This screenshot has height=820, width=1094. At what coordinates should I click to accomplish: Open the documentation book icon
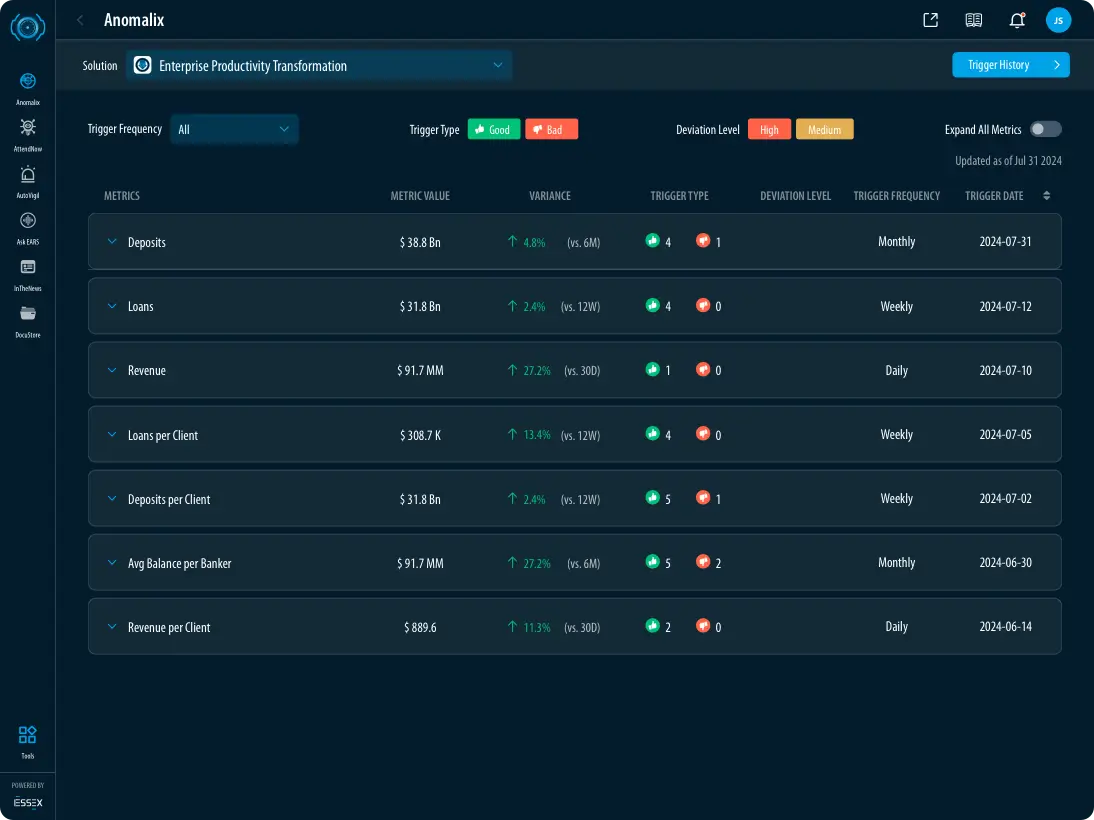click(973, 20)
